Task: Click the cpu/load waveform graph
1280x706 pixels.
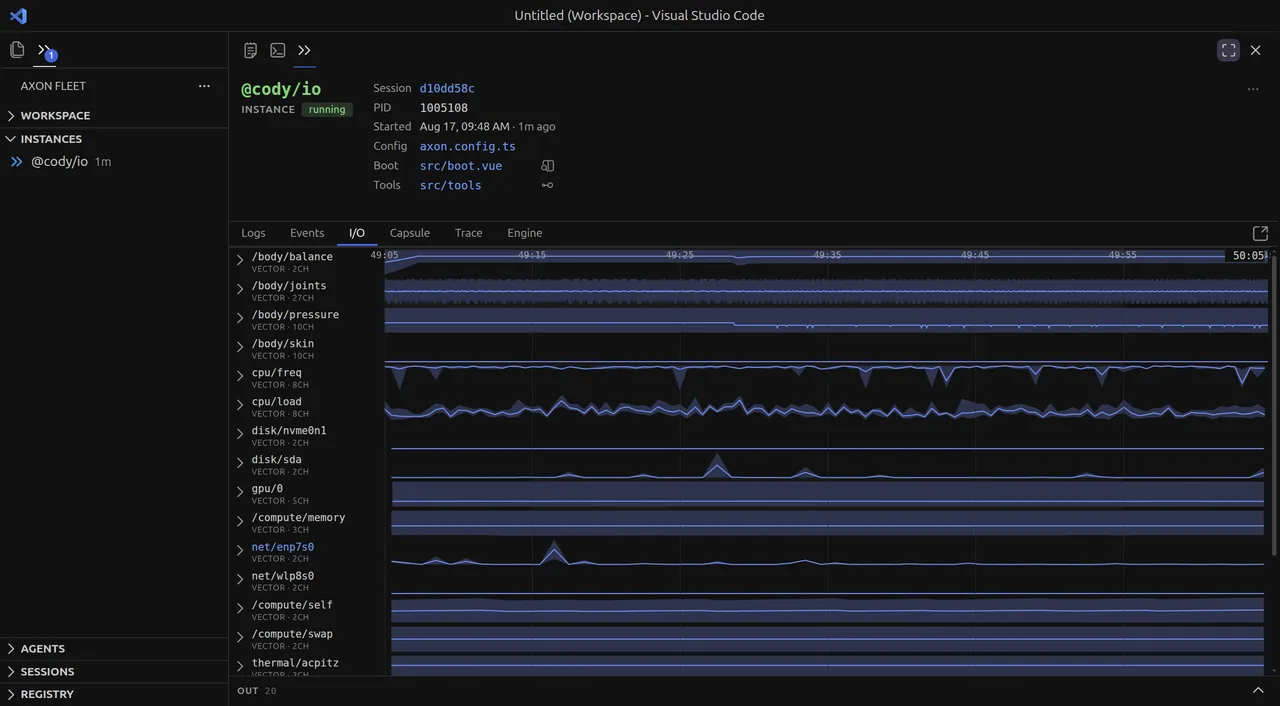Action: 827,408
